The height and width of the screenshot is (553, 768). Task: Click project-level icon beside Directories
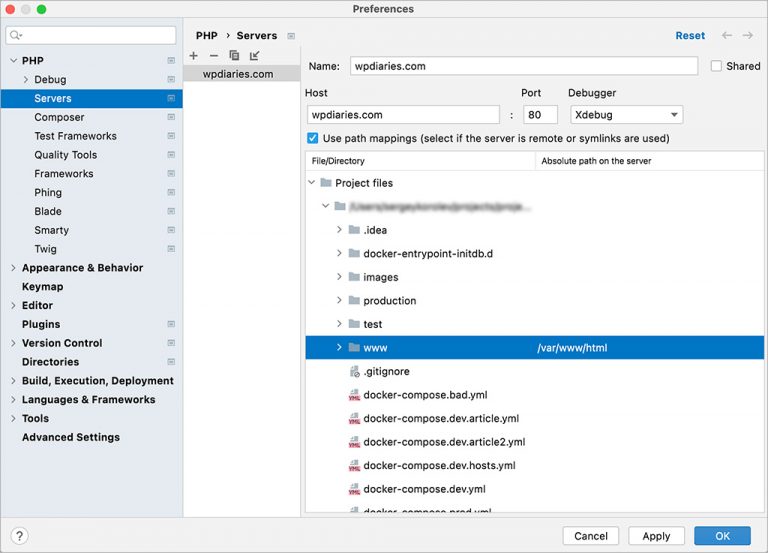tap(171, 361)
